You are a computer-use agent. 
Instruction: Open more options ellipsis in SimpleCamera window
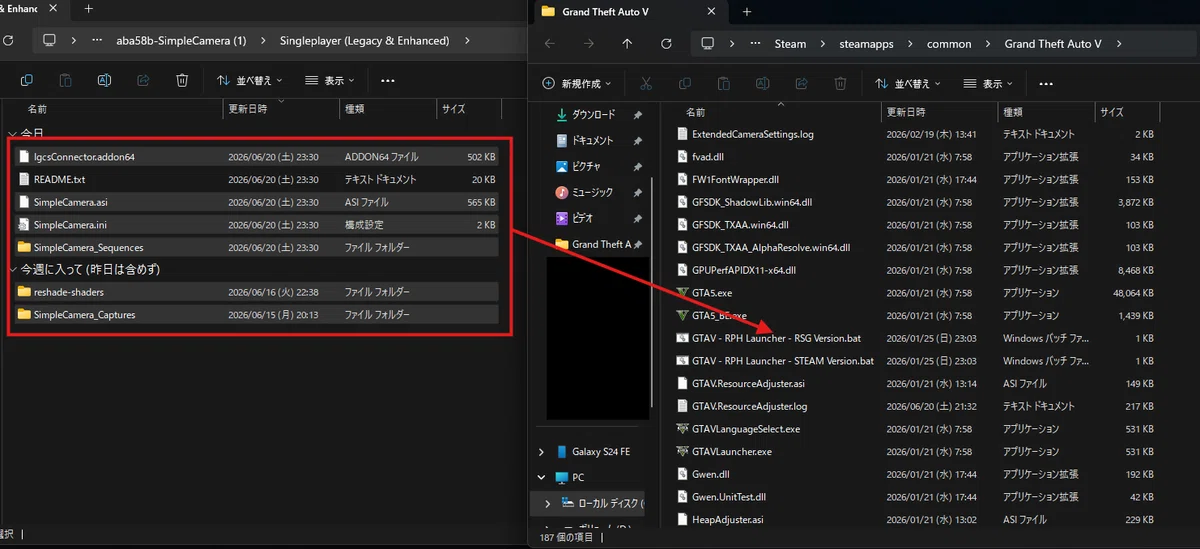388,81
